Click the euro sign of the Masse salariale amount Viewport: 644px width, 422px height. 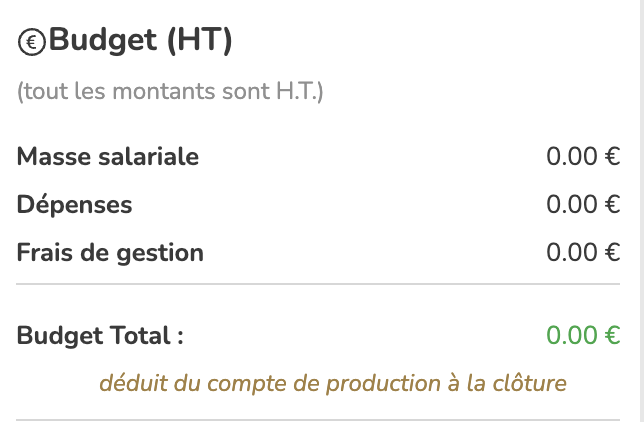coord(613,157)
